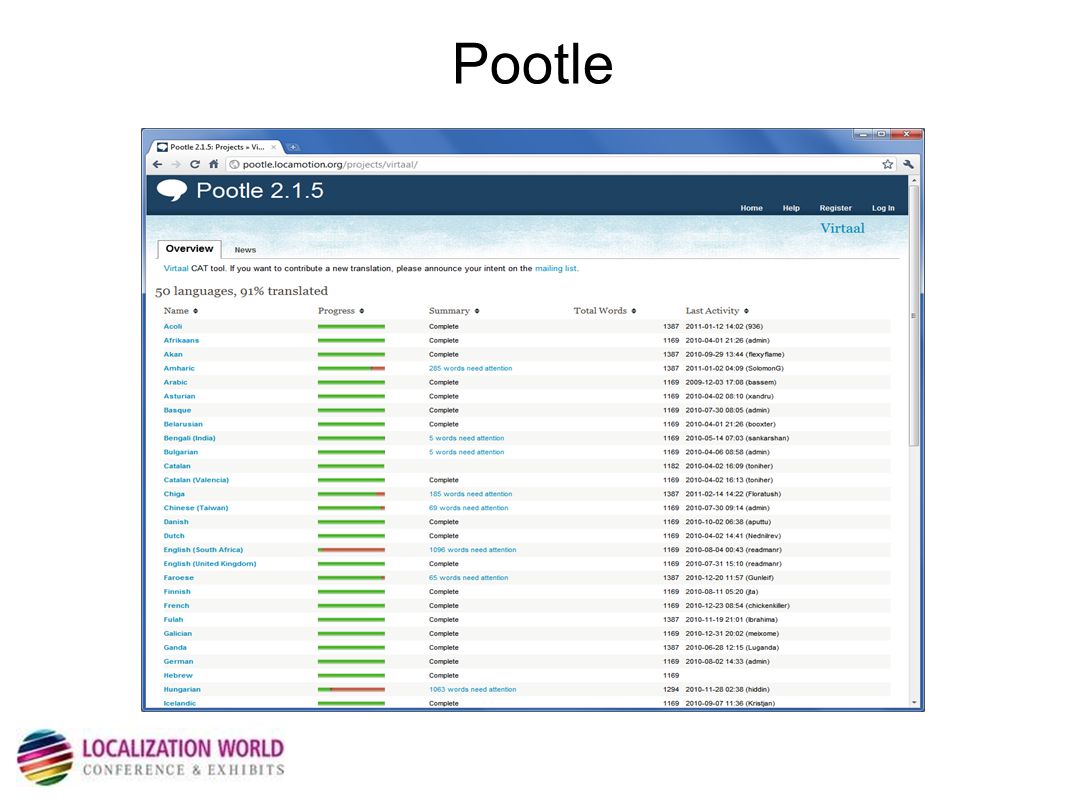This screenshot has width=1066, height=800.
Task: Open the Faroese language
Action: click(x=178, y=578)
